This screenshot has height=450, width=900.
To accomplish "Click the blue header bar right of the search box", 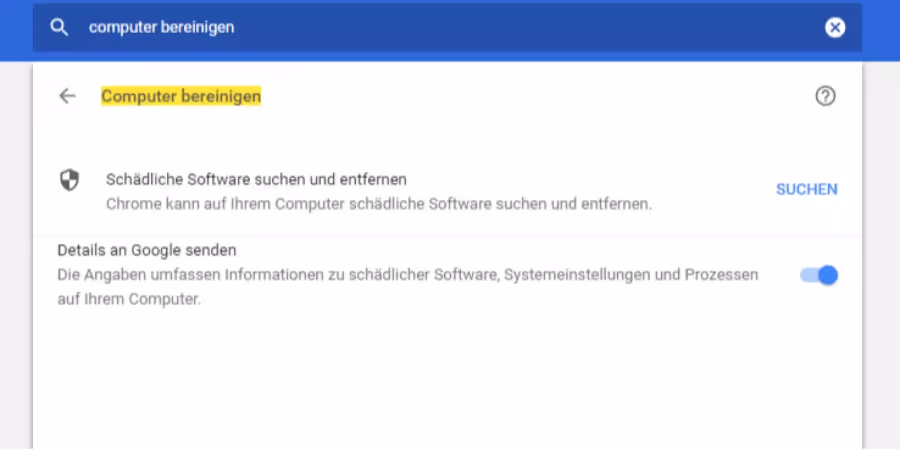I will [881, 30].
